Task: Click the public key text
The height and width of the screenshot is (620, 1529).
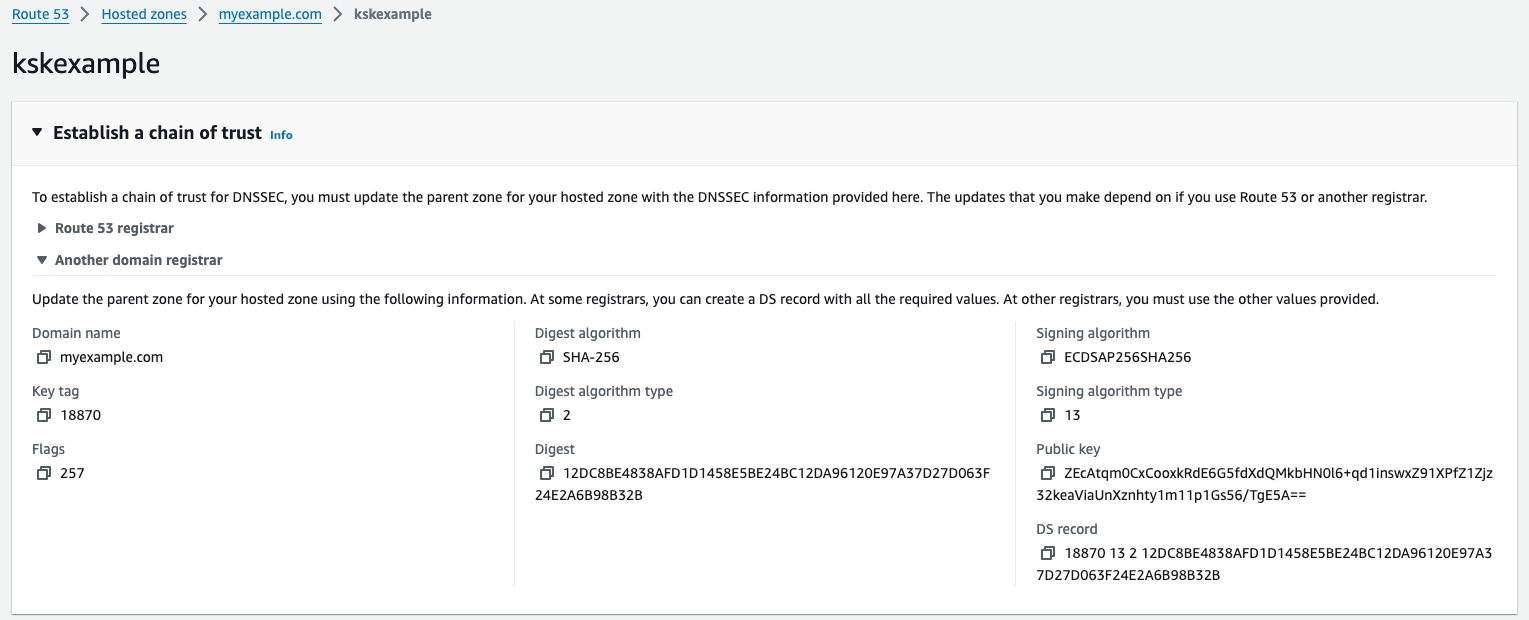Action: pos(1278,484)
